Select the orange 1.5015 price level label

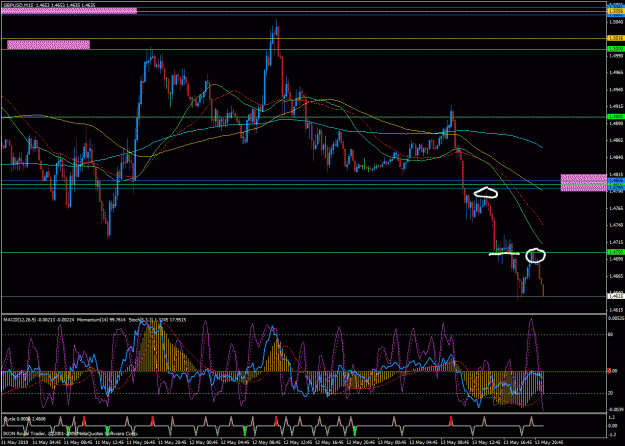point(615,38)
